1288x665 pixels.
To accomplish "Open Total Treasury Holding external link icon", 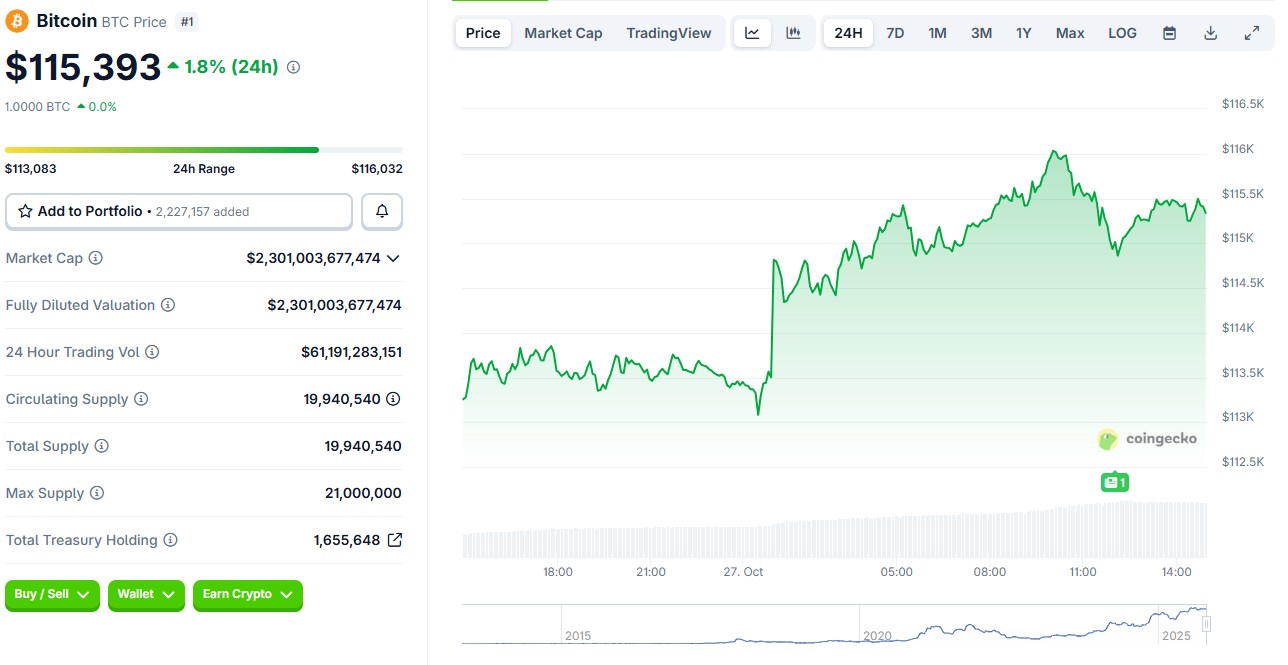I will pos(395,540).
